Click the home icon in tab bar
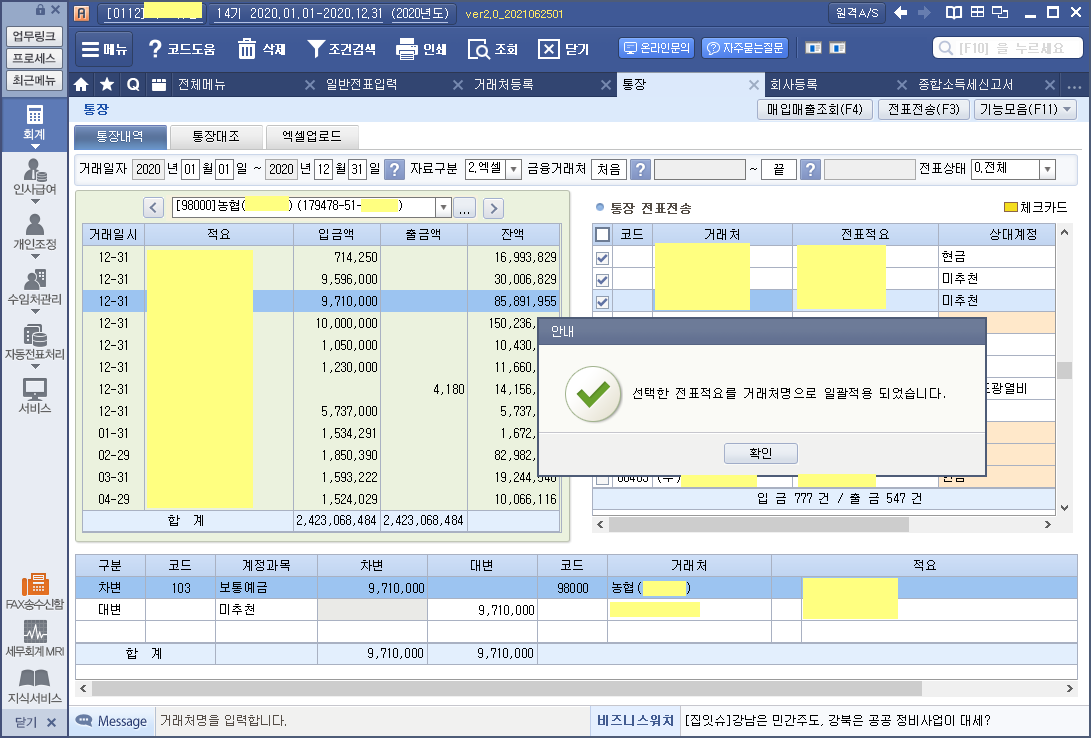Image resolution: width=1091 pixels, height=738 pixels. 82,85
